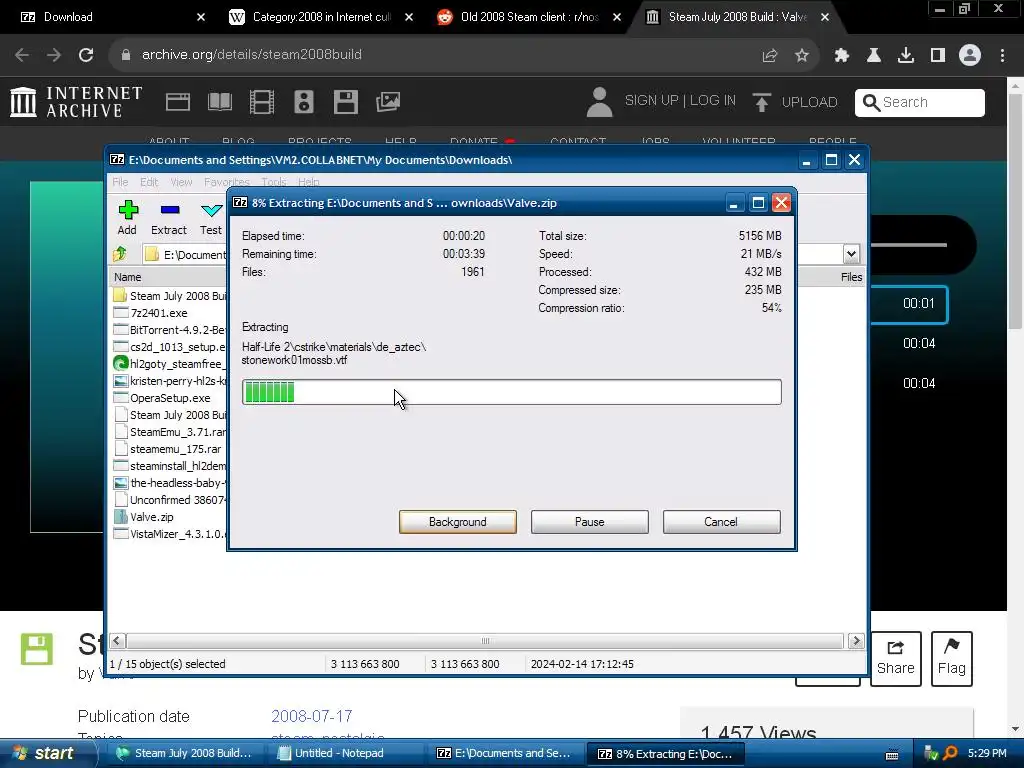This screenshot has width=1024, height=768.
Task: Click the UPLOAD link
Action: point(809,102)
